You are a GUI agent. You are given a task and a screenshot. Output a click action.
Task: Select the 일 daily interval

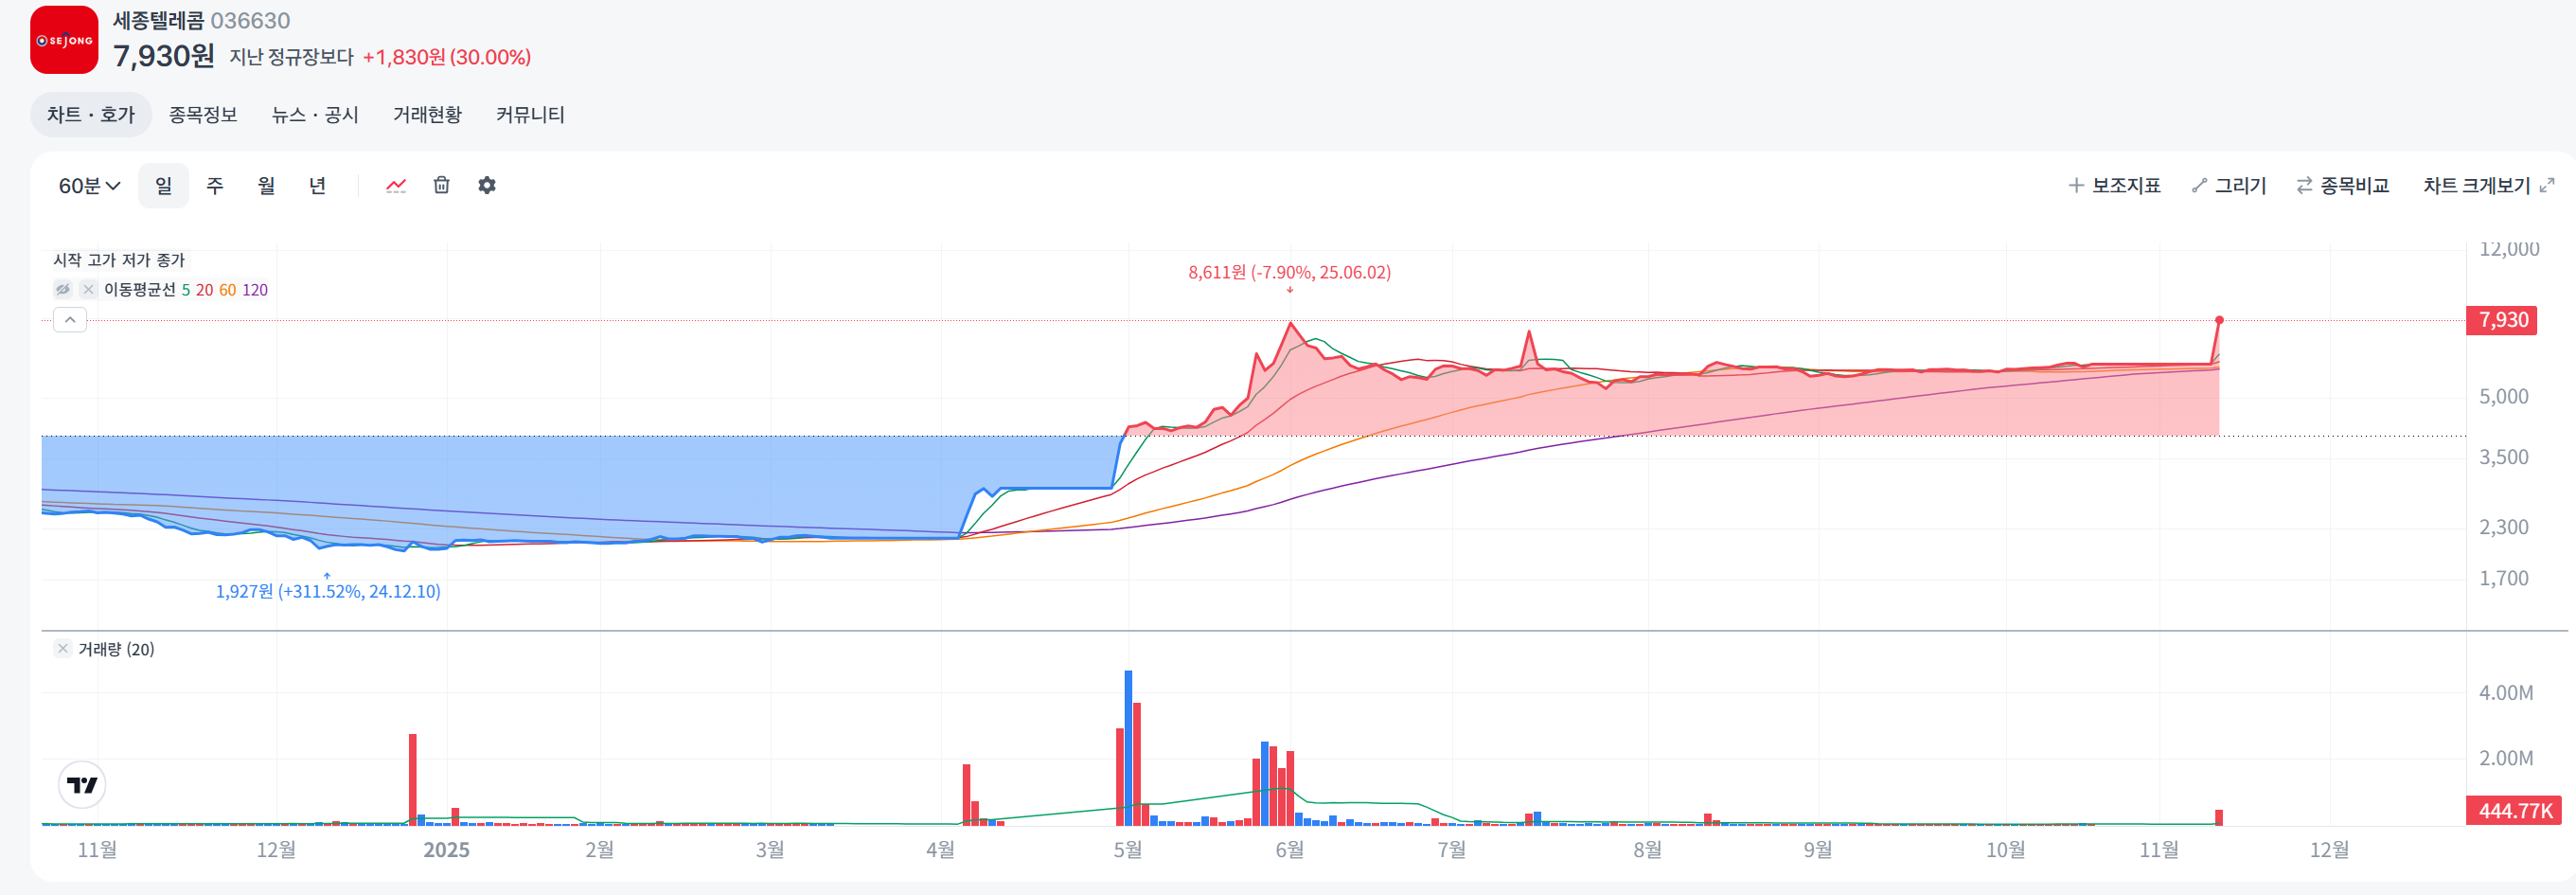coord(163,186)
